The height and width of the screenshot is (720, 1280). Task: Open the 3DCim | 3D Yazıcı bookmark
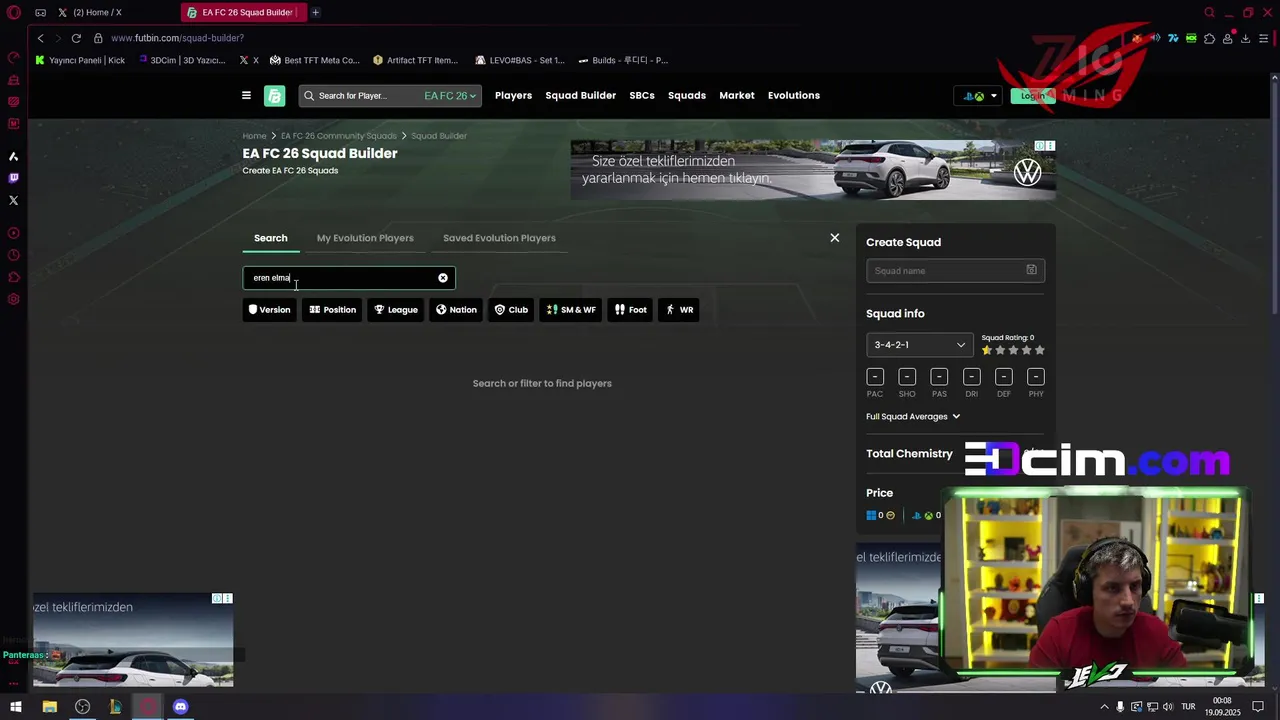[x=182, y=60]
